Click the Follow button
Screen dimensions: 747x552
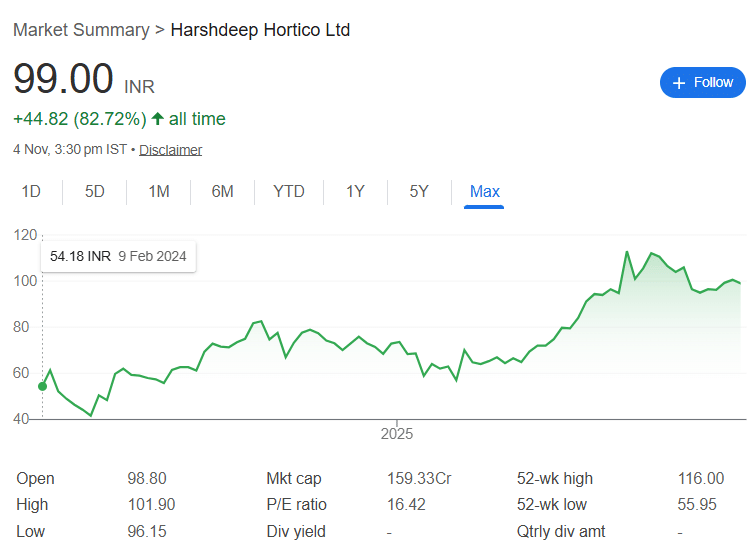703,82
